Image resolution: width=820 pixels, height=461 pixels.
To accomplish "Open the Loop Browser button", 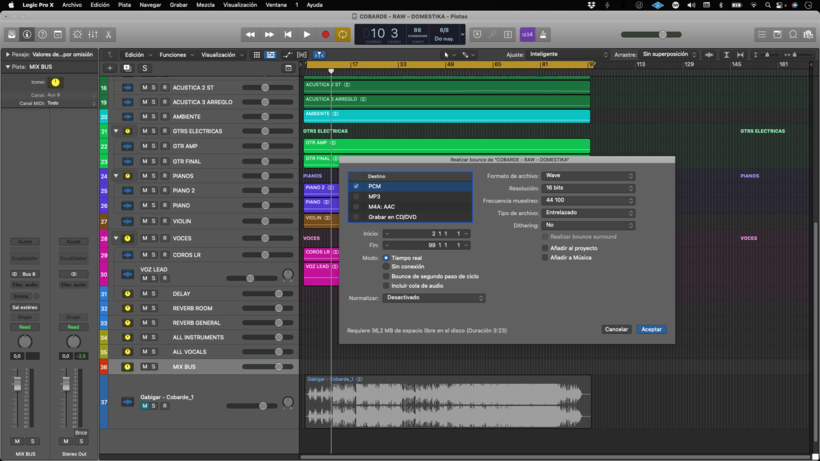I will (793, 34).
